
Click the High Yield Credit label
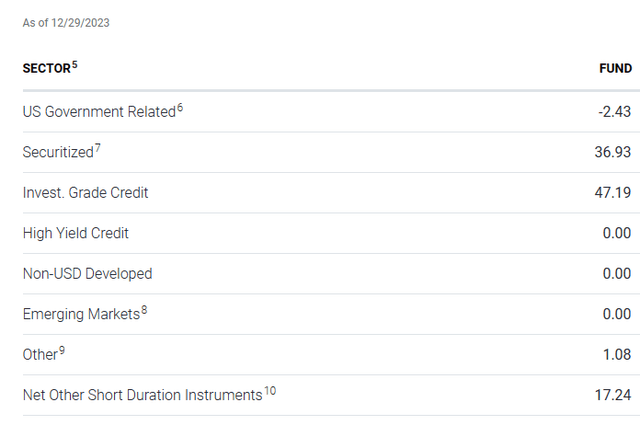point(76,233)
